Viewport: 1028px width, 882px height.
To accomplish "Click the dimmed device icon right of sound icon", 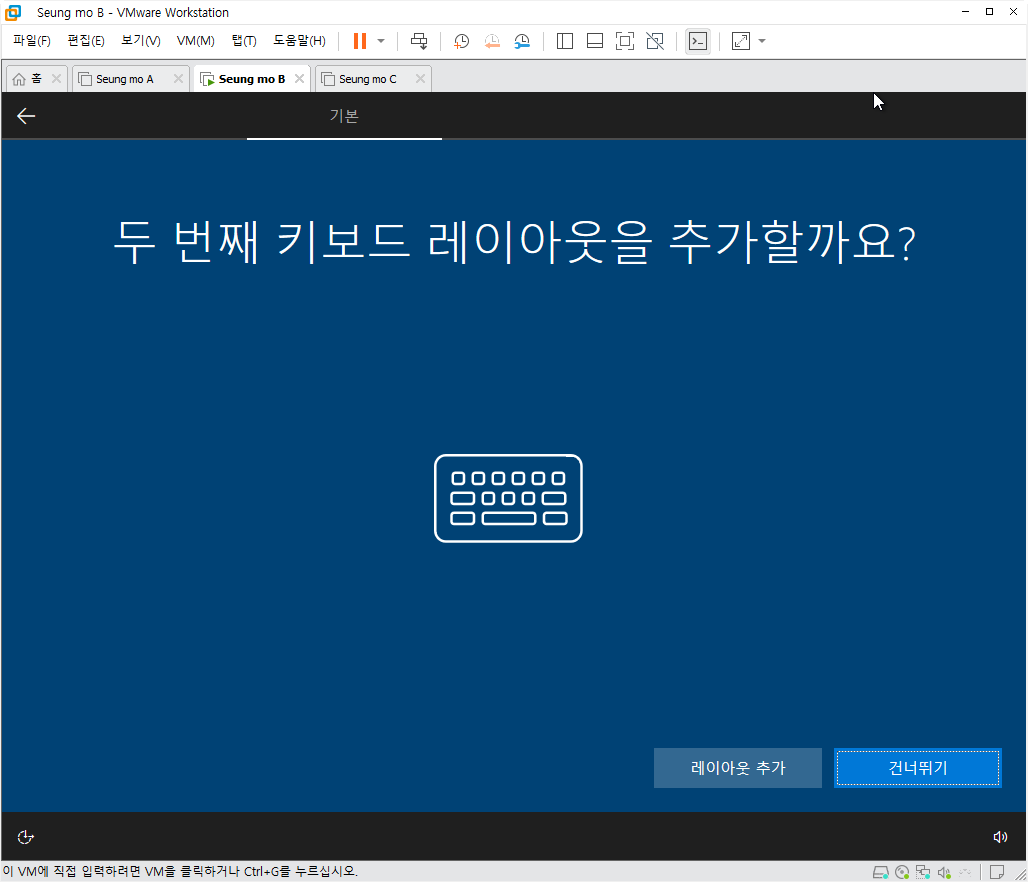I will point(965,872).
